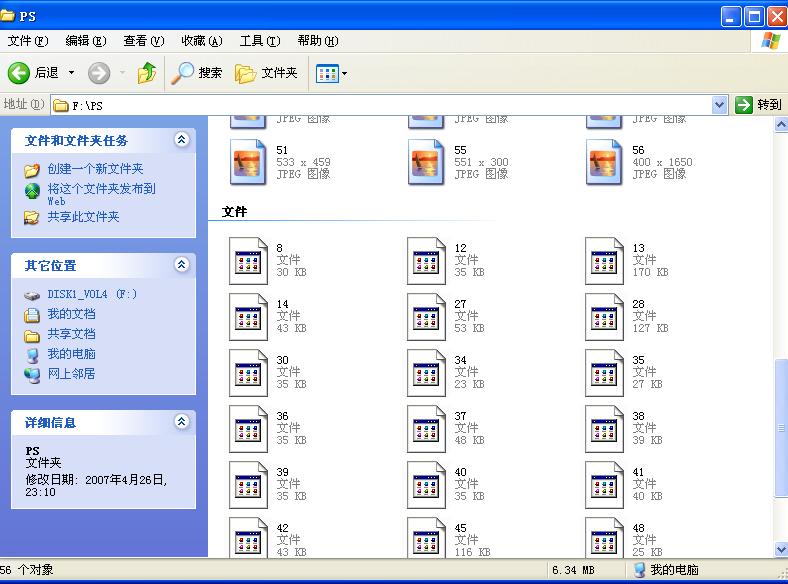788x584 pixels.
Task: Collapse the 文件和文件夹任务 panel
Action: [181, 139]
